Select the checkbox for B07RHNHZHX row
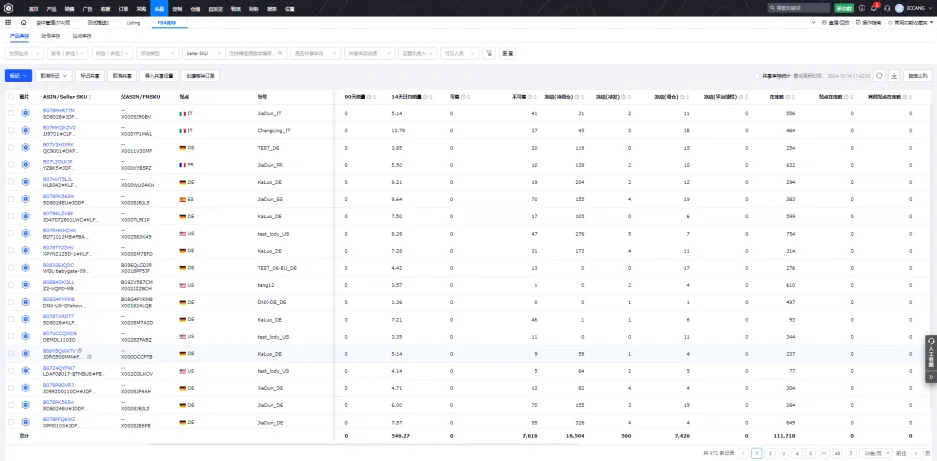 pos(11,233)
